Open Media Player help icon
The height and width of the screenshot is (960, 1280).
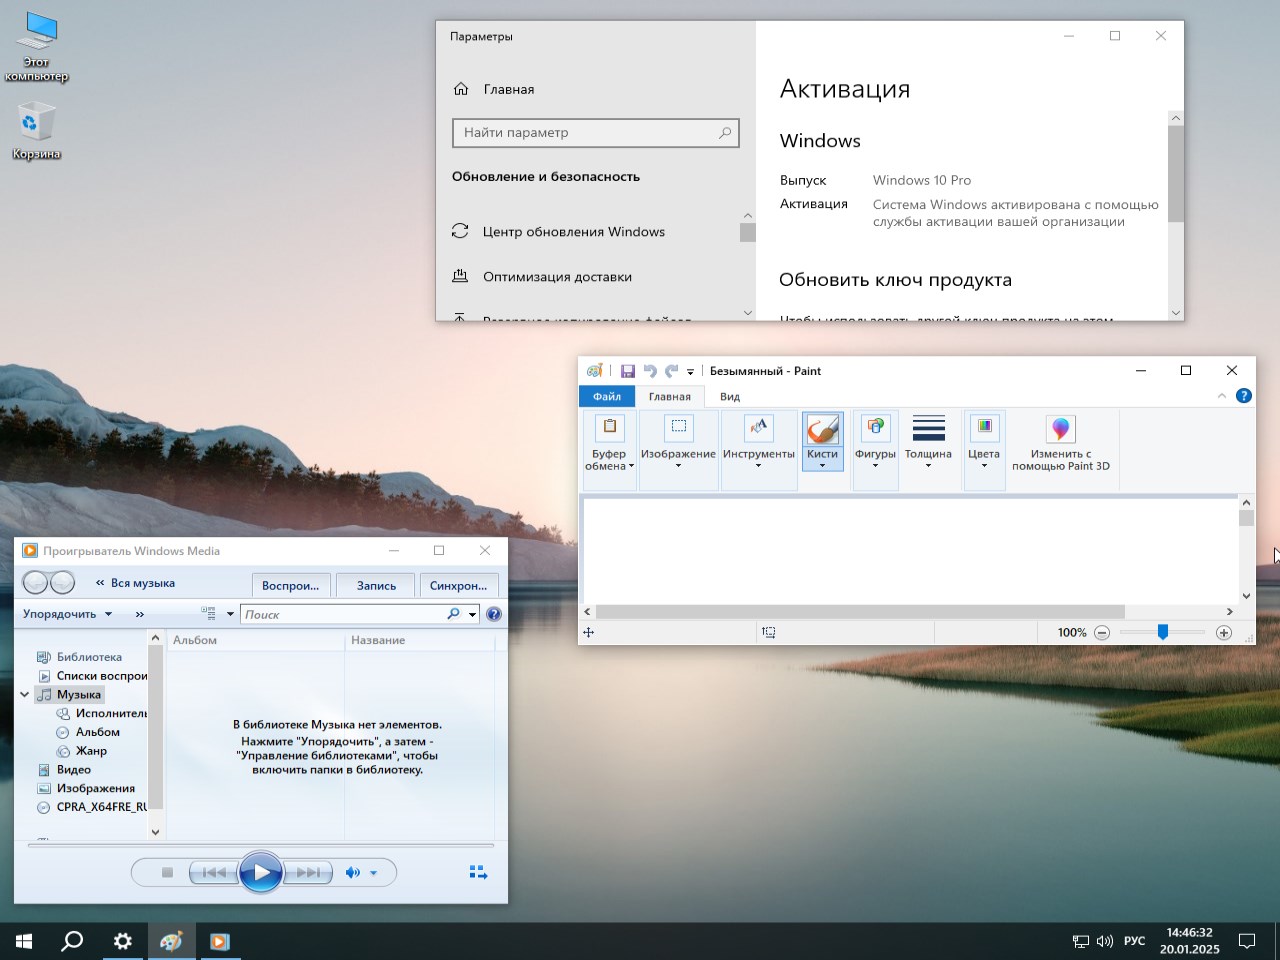pyautogui.click(x=493, y=614)
